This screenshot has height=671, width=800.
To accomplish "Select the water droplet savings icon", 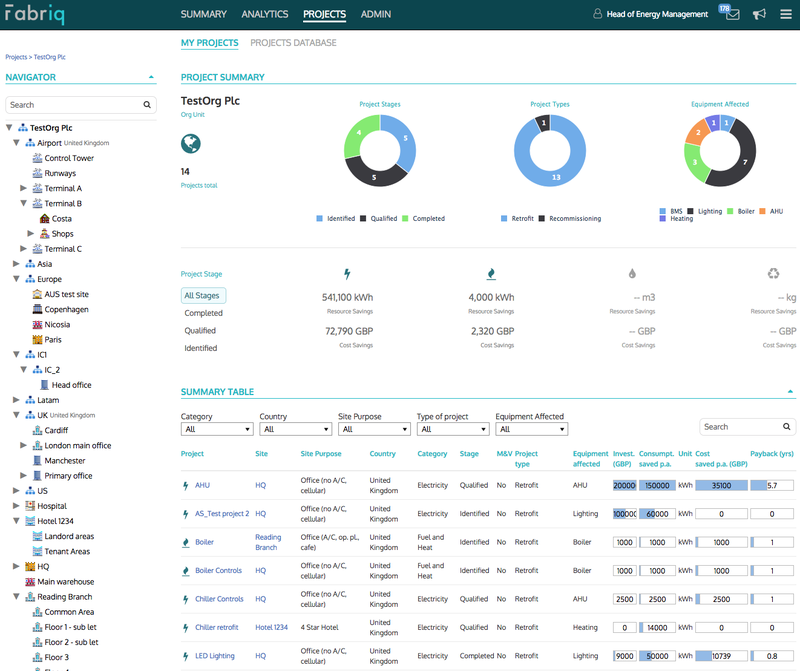I will pos(632,274).
